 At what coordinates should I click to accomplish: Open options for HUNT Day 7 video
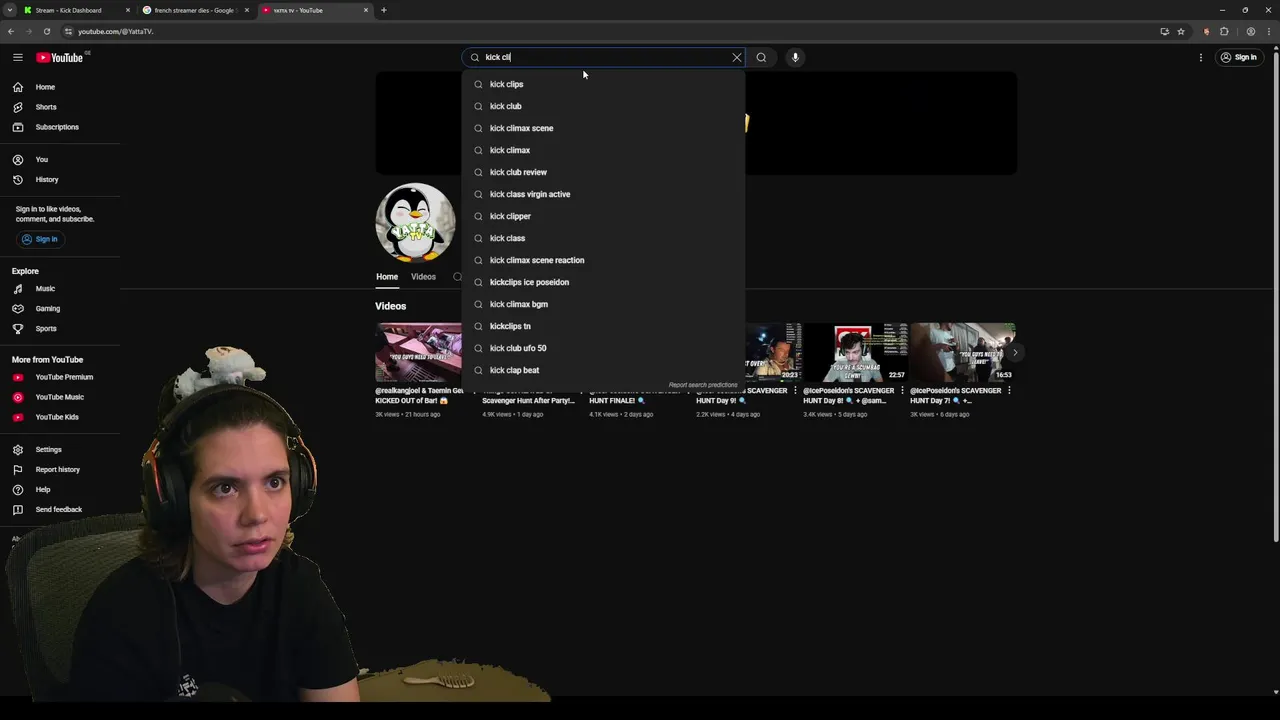click(x=1009, y=391)
